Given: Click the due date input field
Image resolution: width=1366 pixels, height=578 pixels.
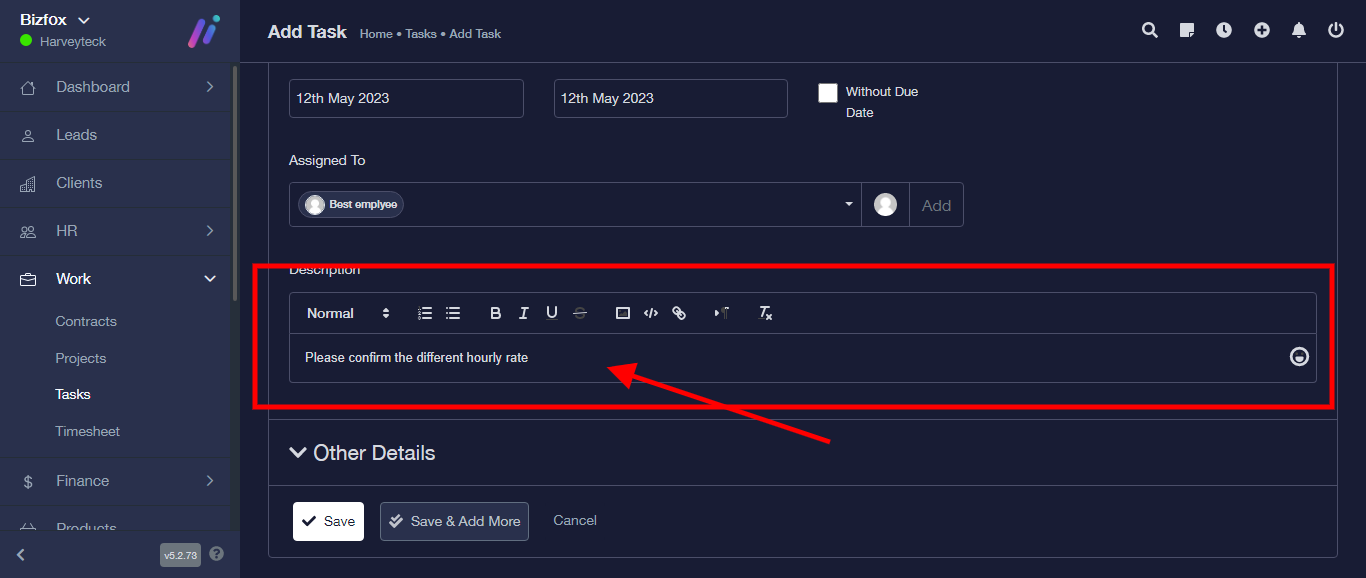Looking at the screenshot, I should [x=670, y=98].
